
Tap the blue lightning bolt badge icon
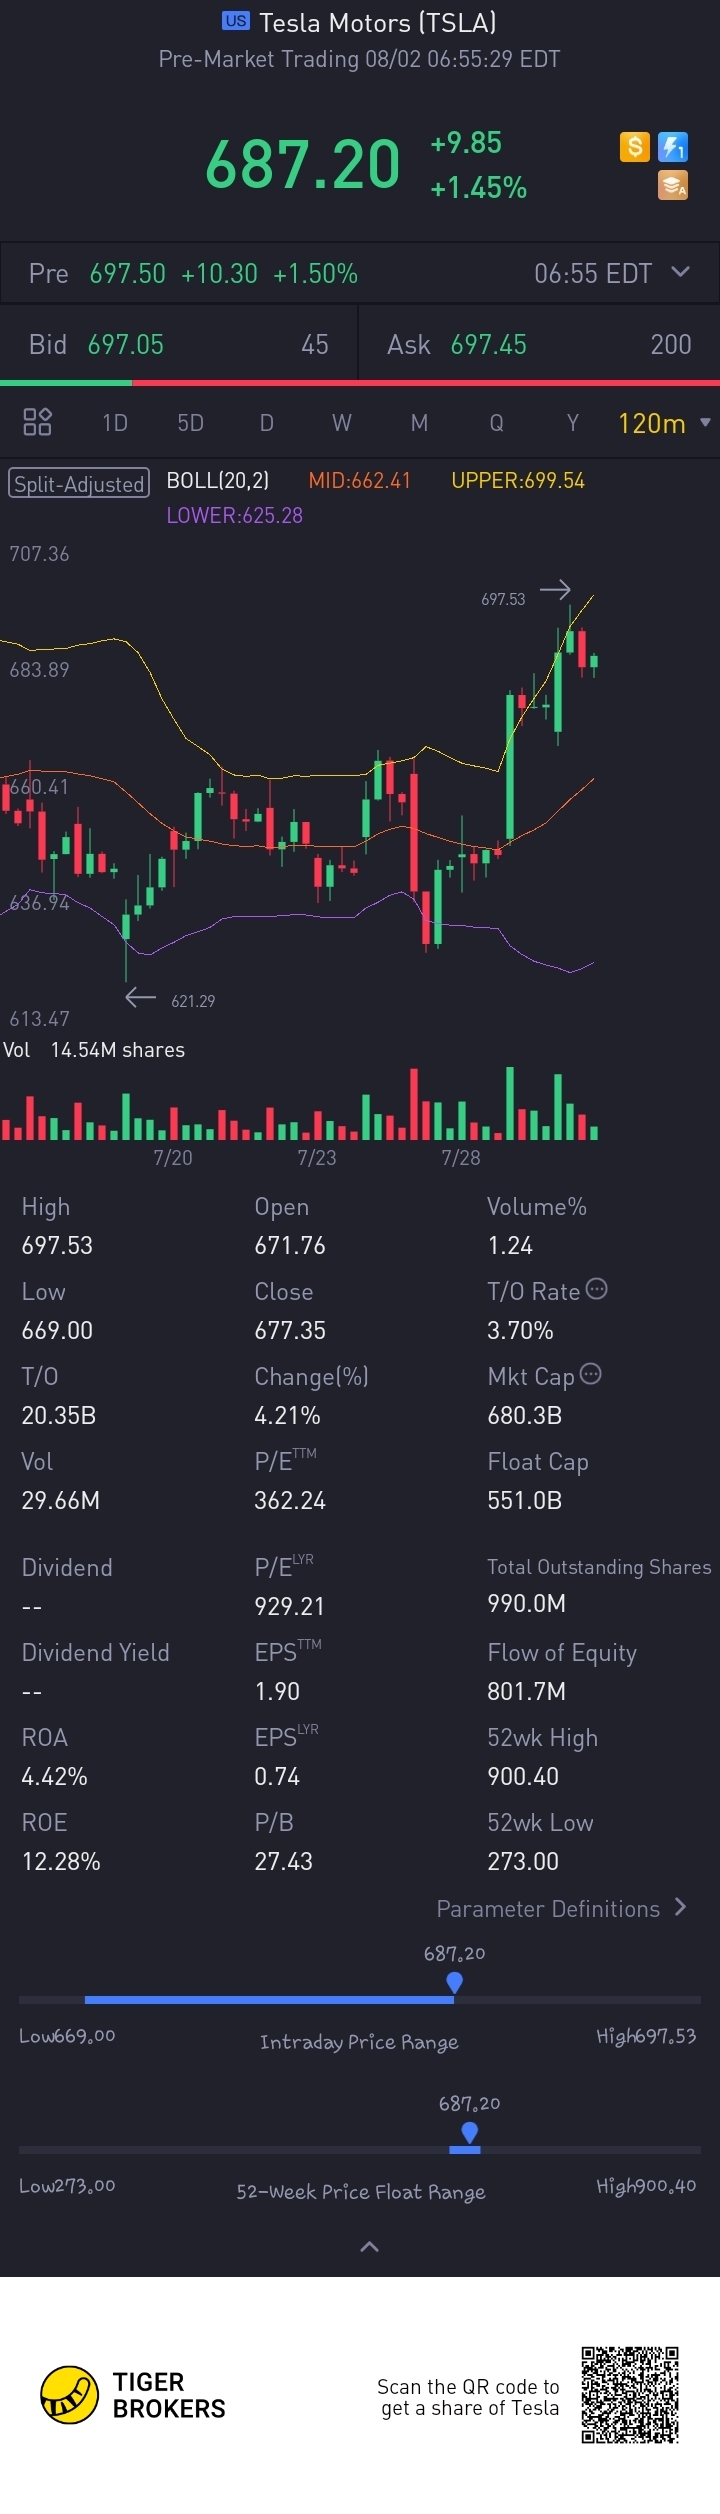[673, 148]
